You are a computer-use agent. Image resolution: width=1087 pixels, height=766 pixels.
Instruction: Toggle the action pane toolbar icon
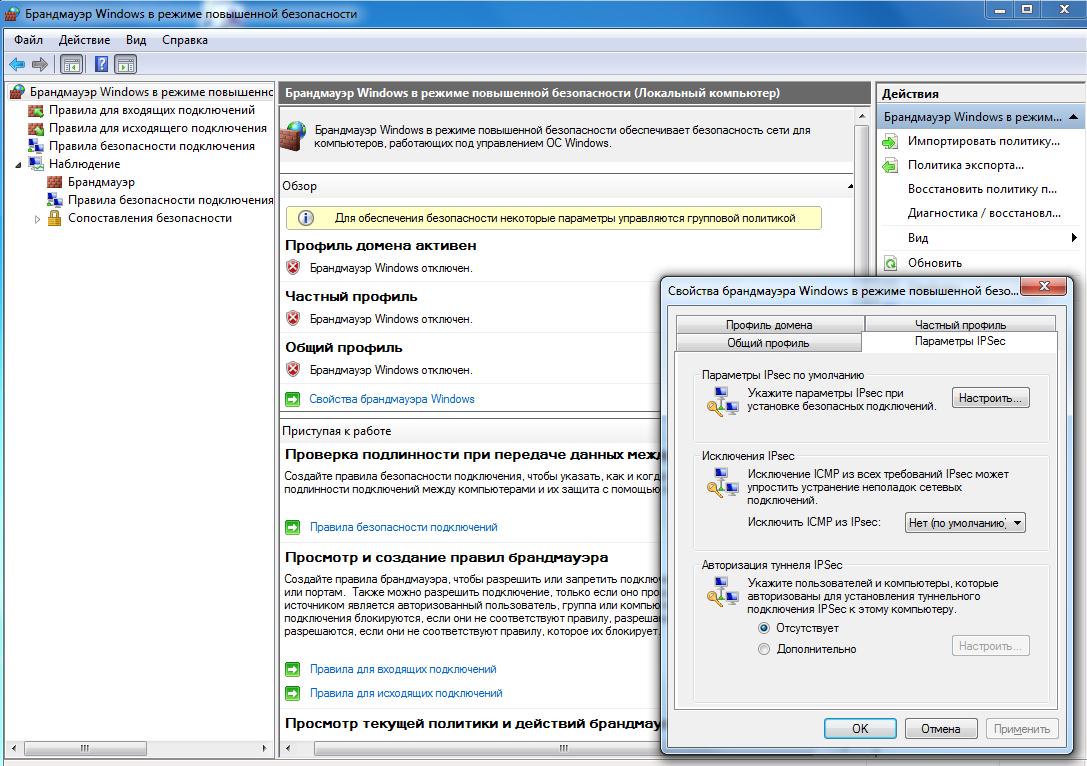(125, 64)
